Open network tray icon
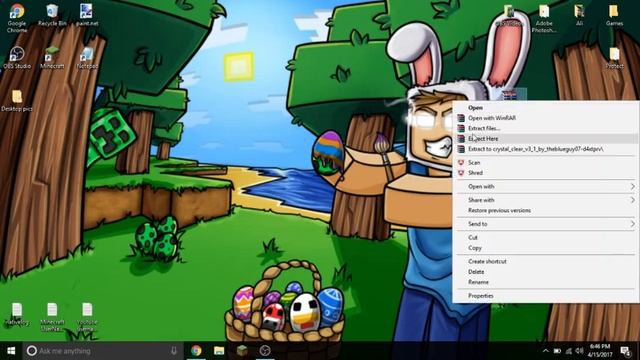640x360 pixels. coord(569,351)
